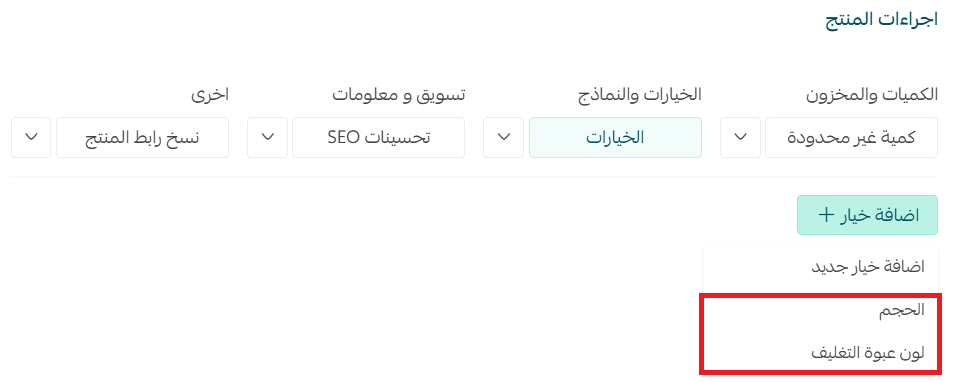Click the كمية غير محدودة button
This screenshot has width=962, height=382.
click(852, 137)
